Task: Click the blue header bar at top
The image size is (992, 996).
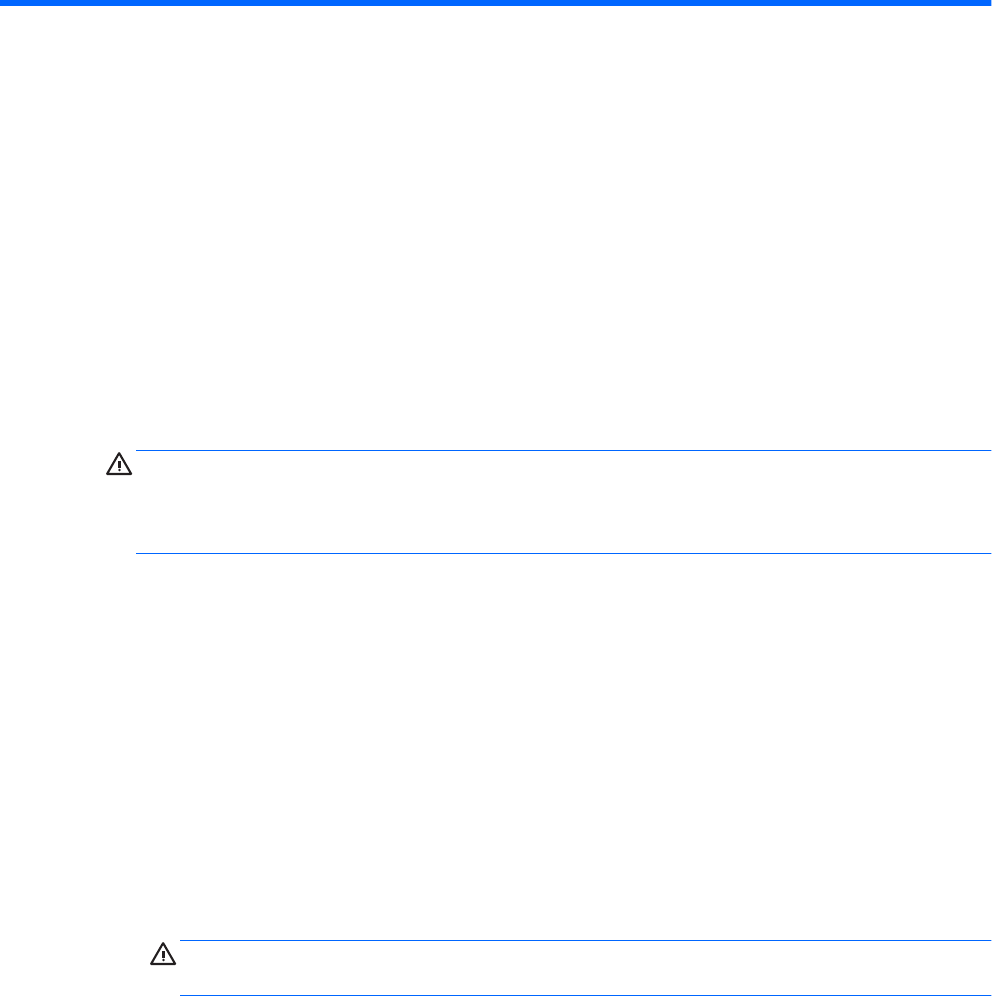Action: click(496, 3)
